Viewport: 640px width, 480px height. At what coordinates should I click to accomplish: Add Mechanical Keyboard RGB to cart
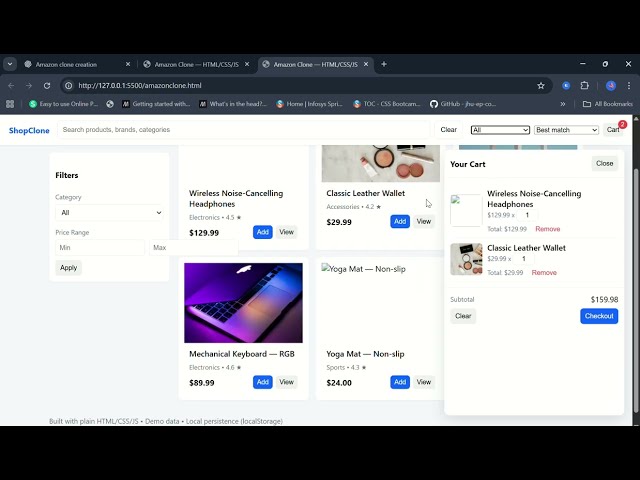(x=262, y=382)
